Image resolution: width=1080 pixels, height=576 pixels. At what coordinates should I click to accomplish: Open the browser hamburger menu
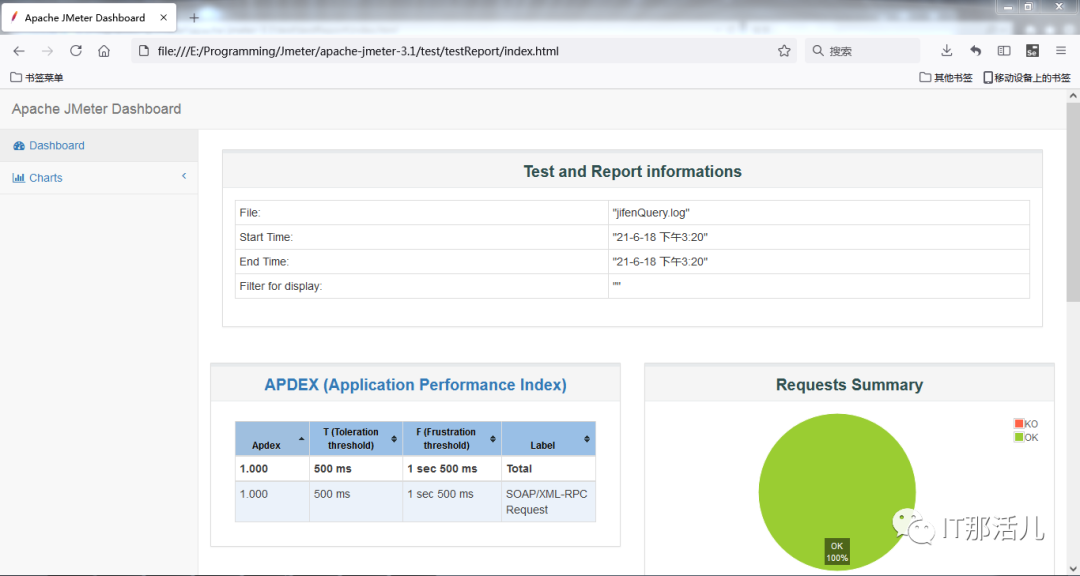click(x=1061, y=51)
